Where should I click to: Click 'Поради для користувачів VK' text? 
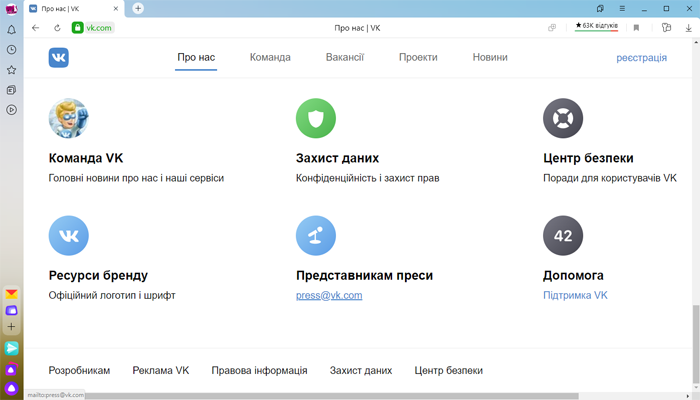click(x=610, y=178)
